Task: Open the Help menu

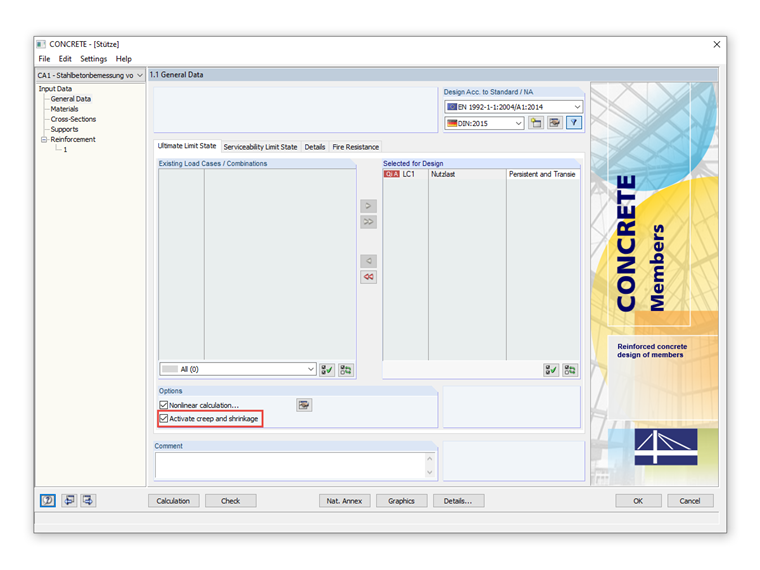Action: pos(124,59)
